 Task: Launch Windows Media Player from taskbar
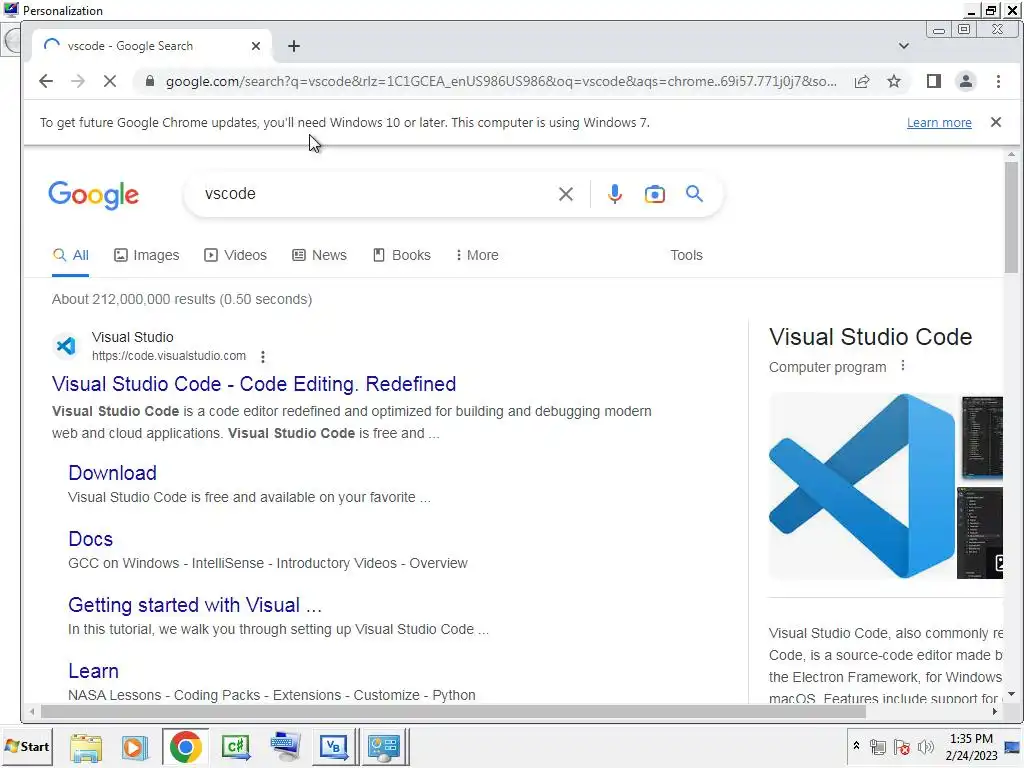point(134,747)
